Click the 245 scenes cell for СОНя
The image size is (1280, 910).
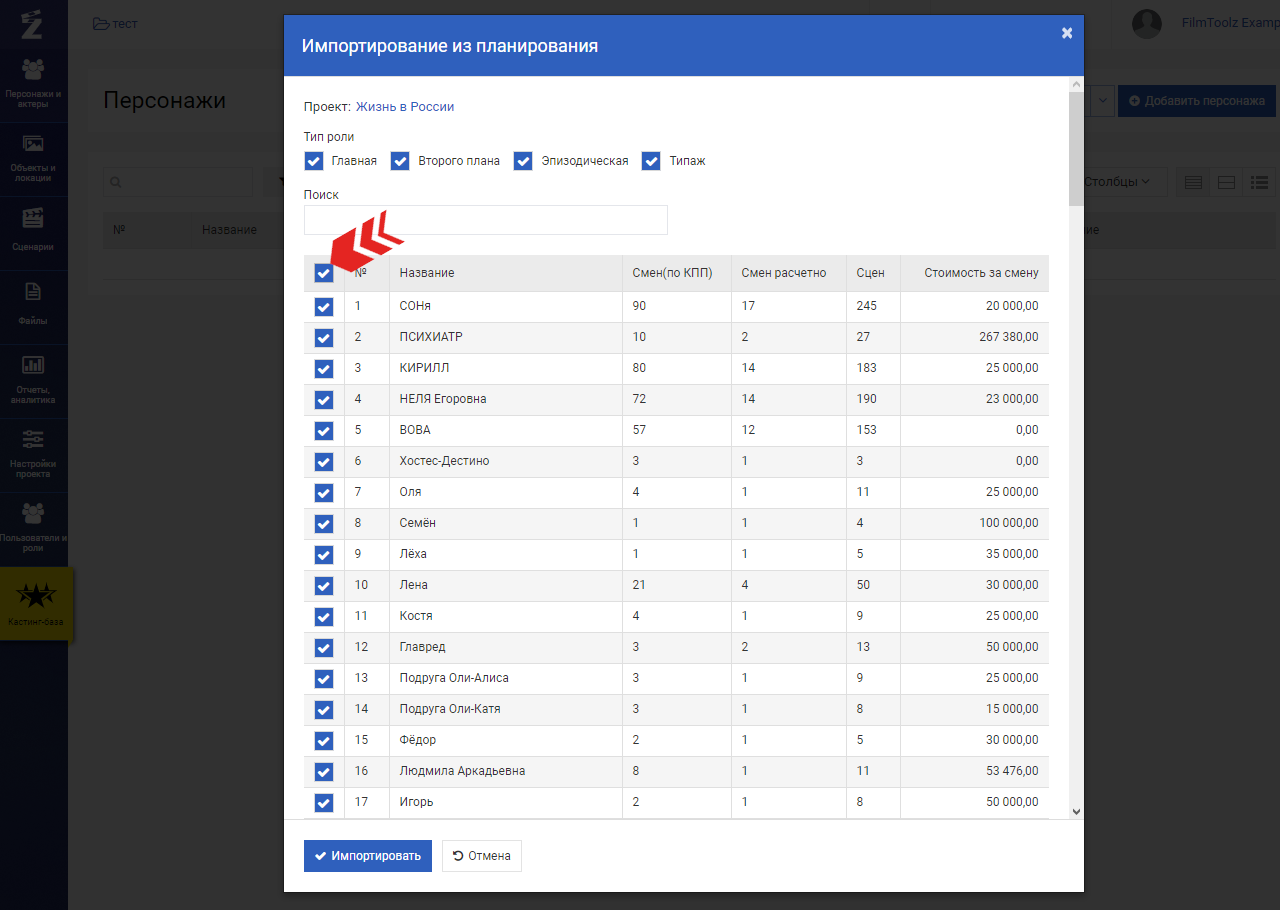(x=874, y=306)
